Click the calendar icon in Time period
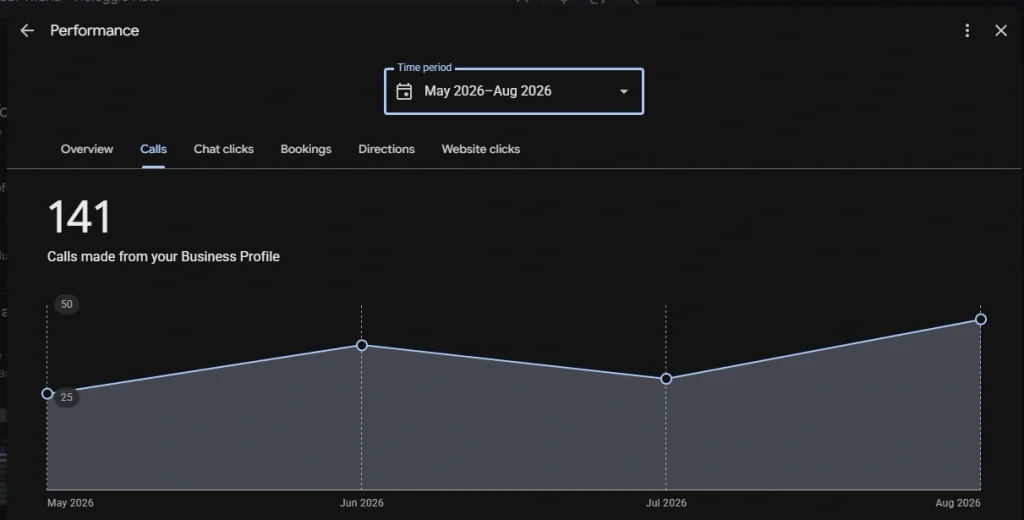Screen dimensions: 1024x520 point(404,91)
